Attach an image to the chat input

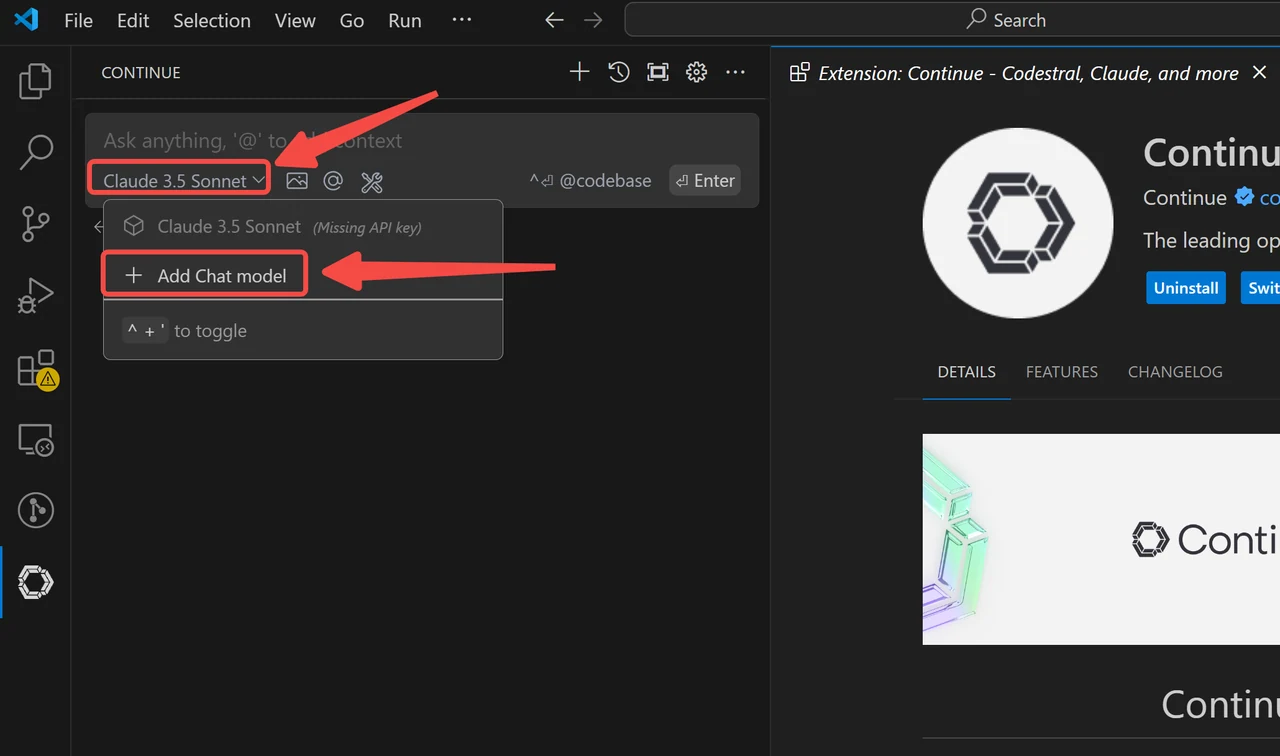[x=297, y=181]
